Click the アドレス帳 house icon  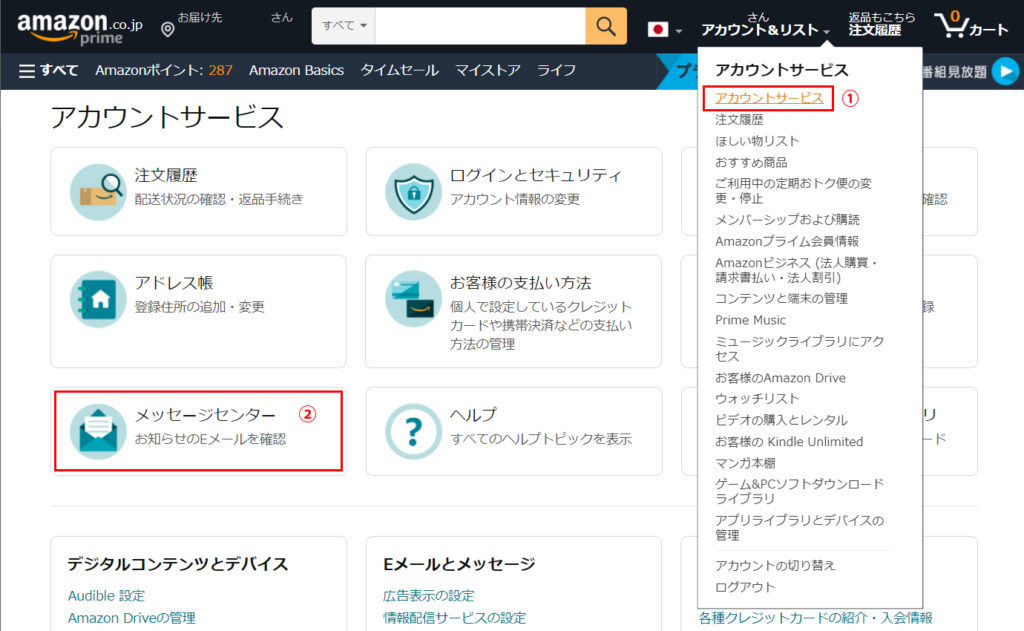(98, 298)
